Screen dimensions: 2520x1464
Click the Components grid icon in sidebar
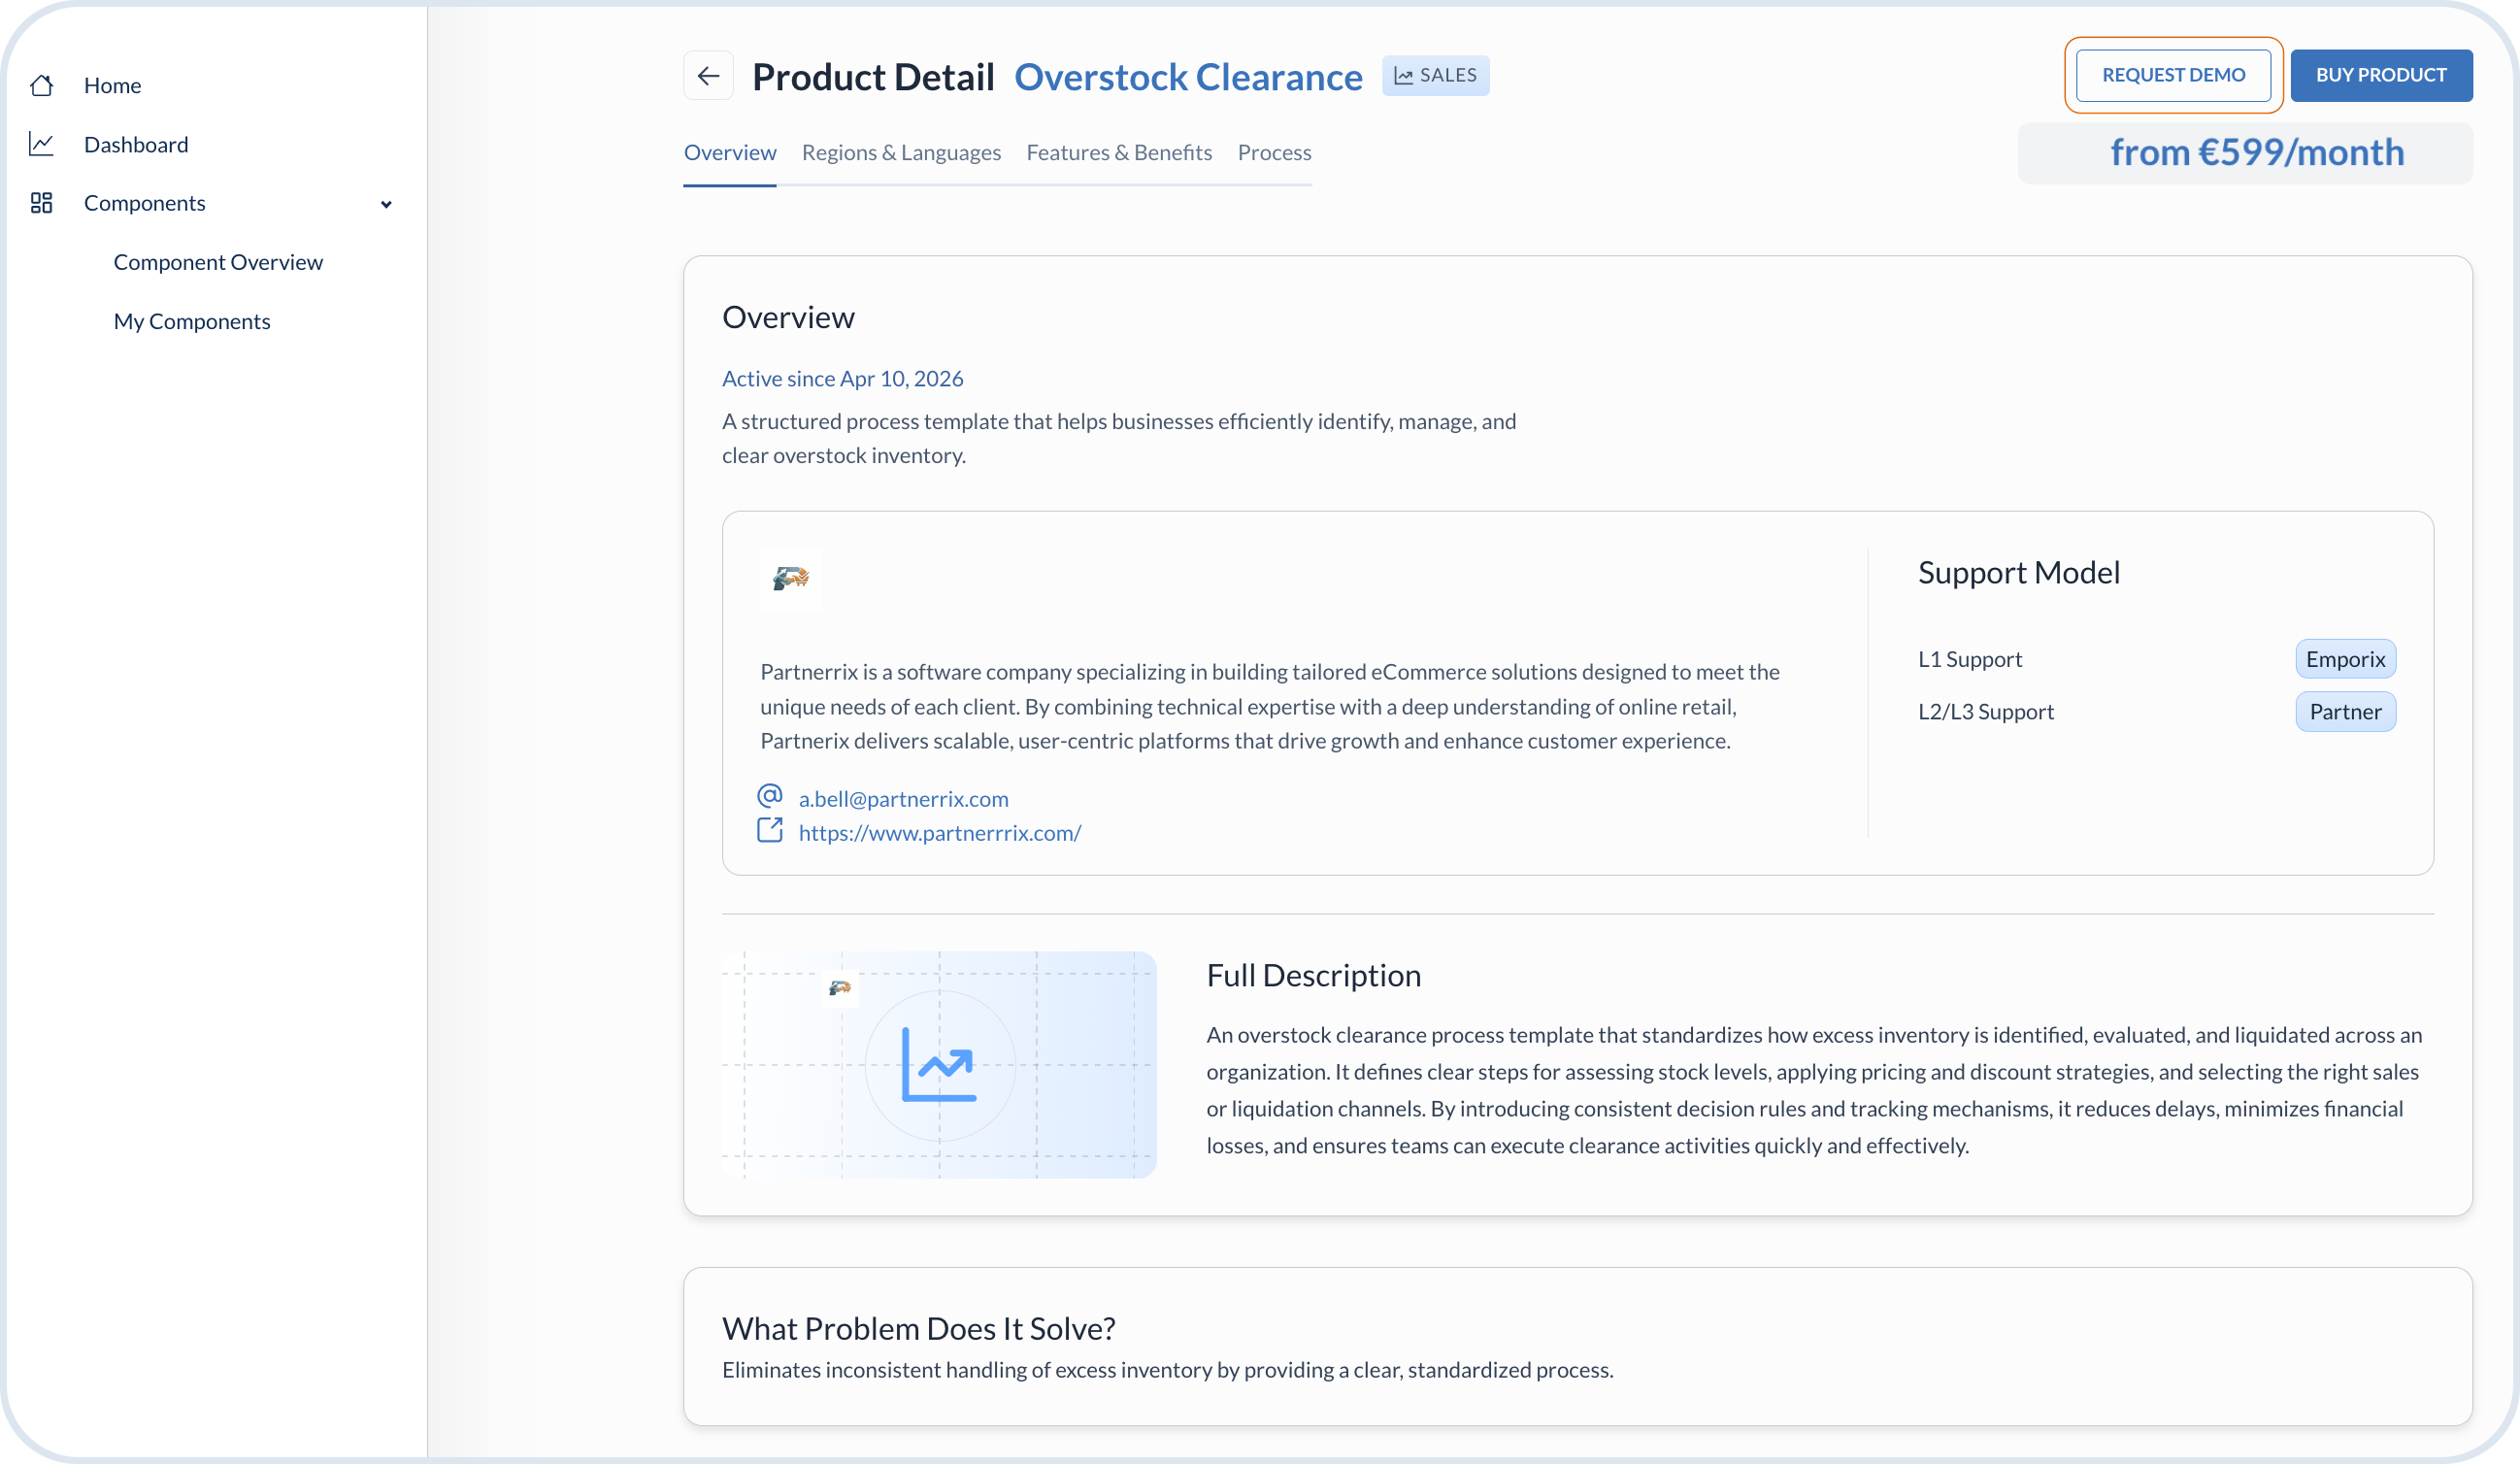(41, 203)
